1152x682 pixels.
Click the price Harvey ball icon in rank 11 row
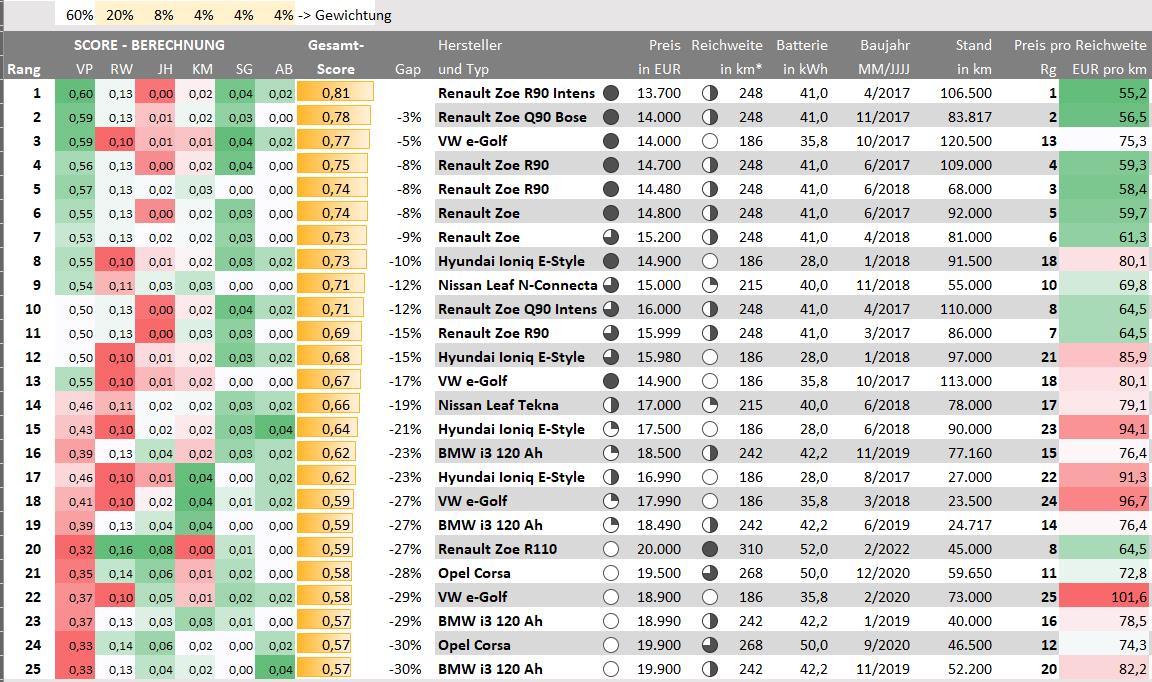(x=611, y=333)
